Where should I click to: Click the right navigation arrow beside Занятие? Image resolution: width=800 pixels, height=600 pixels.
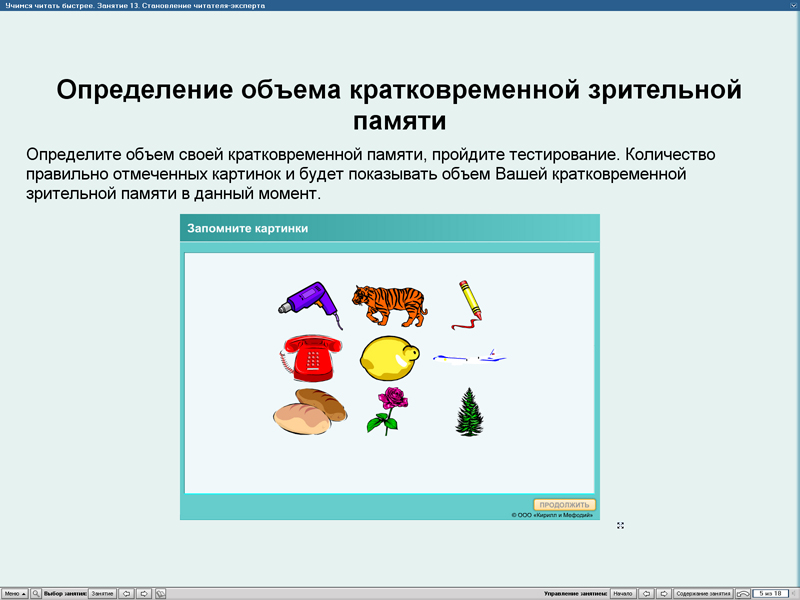[x=146, y=593]
